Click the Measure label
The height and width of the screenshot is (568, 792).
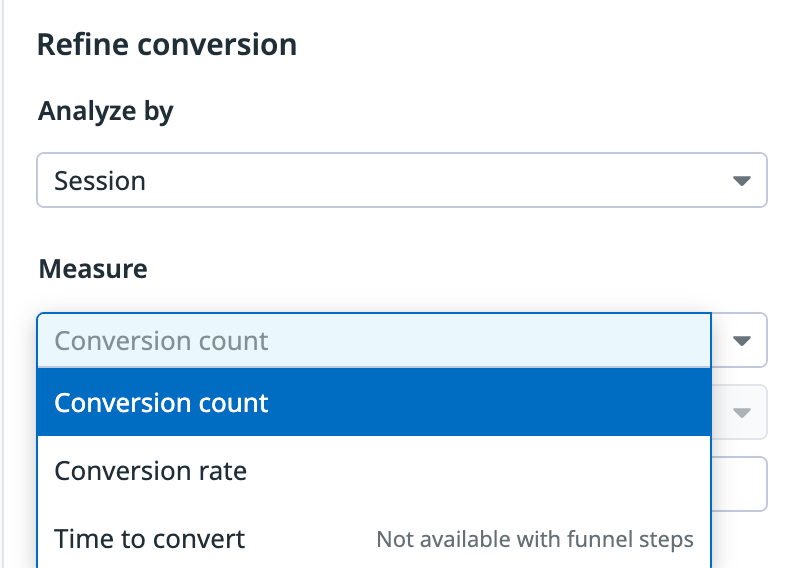click(x=93, y=268)
